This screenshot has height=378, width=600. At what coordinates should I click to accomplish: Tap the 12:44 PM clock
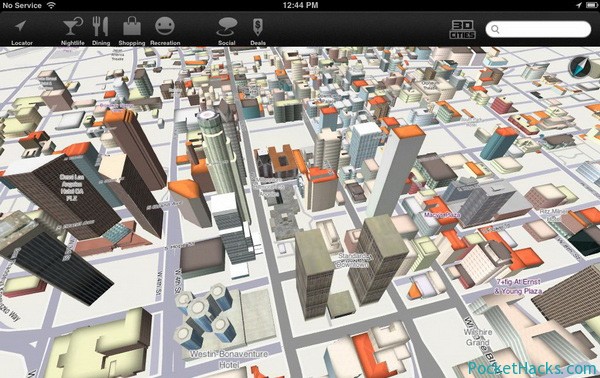point(300,5)
